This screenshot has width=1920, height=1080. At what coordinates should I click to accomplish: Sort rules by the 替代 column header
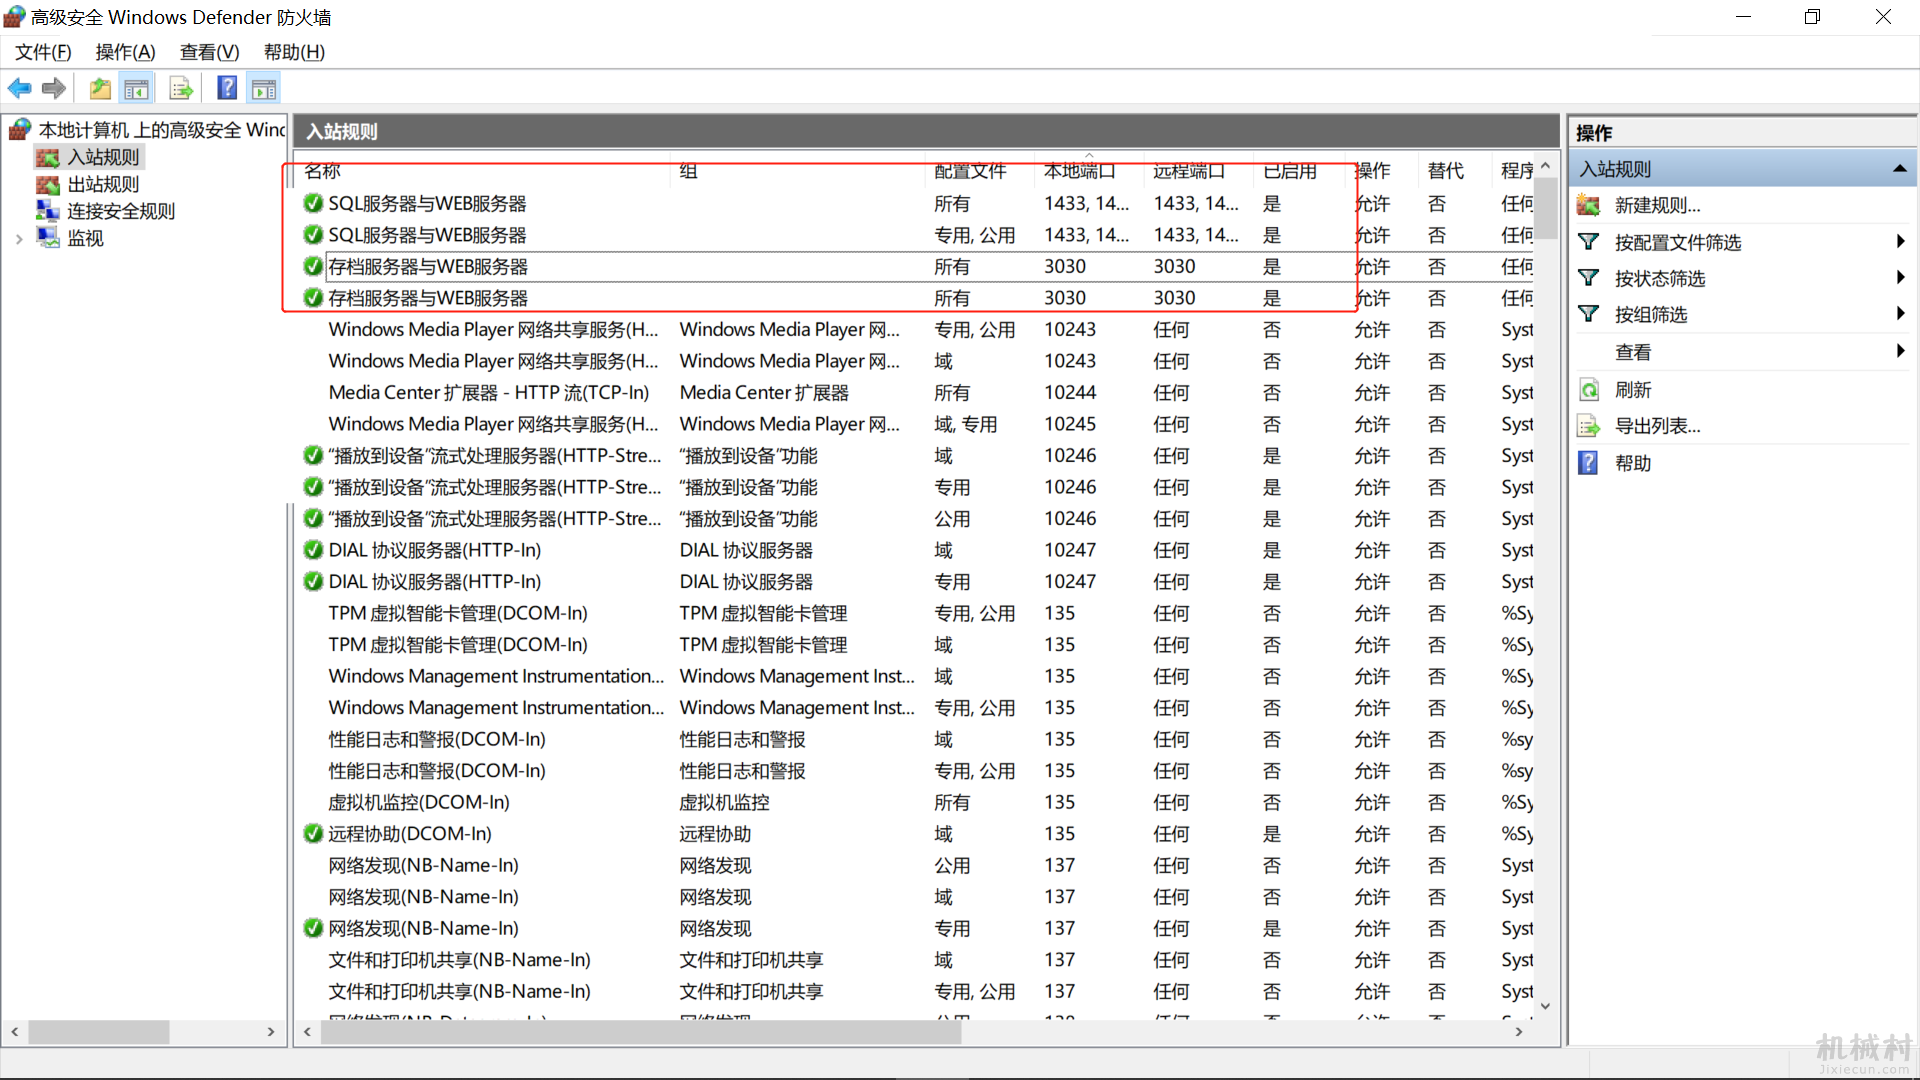1456,172
